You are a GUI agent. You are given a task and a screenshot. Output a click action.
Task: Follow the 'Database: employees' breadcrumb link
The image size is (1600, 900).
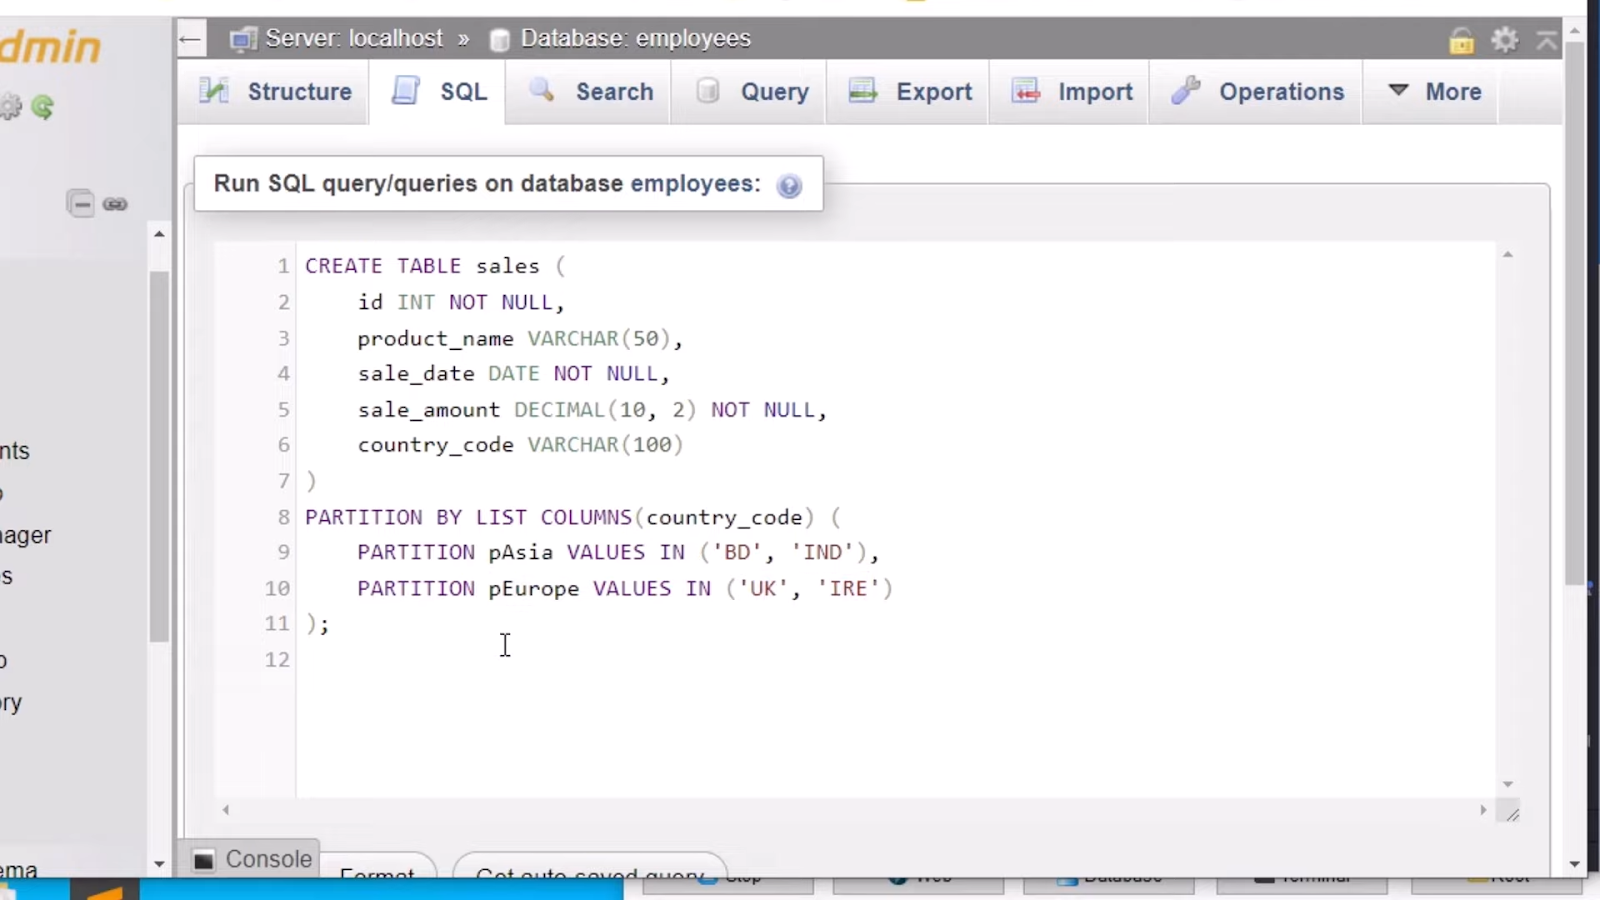coord(635,39)
